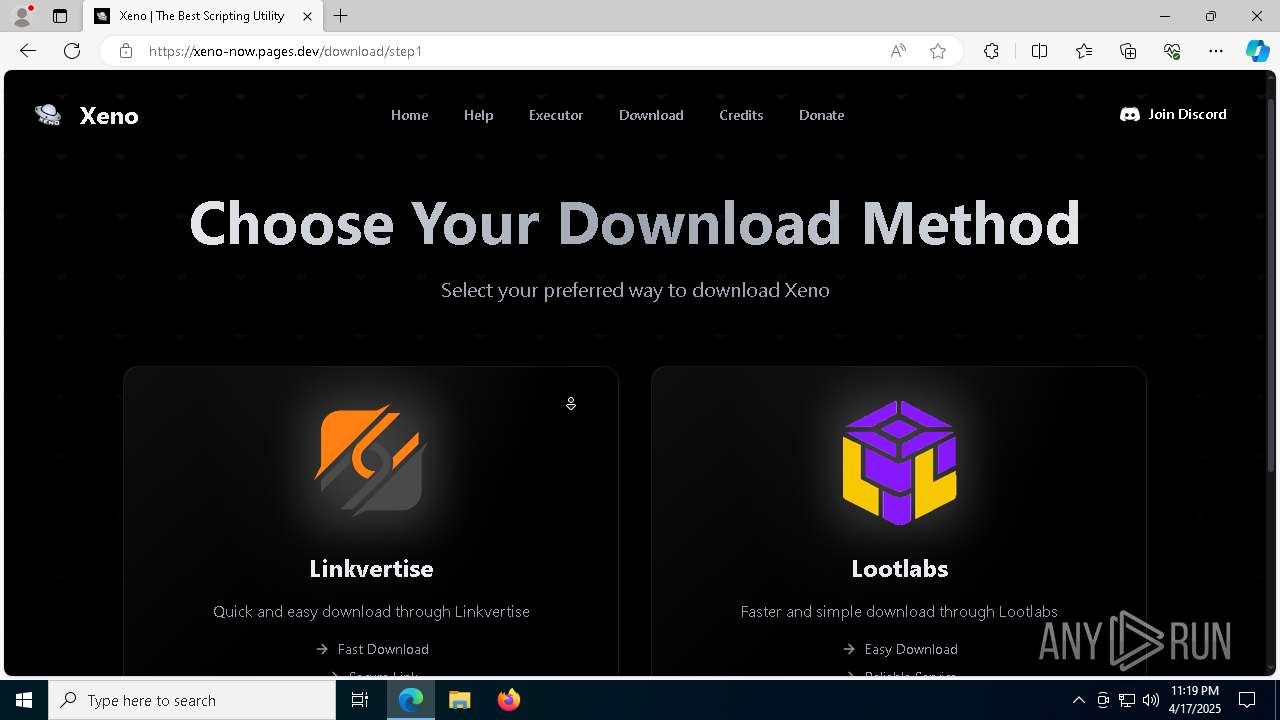Screen dimensions: 1280x720
Task: Select the Linkvertise card title
Action: tap(371, 568)
